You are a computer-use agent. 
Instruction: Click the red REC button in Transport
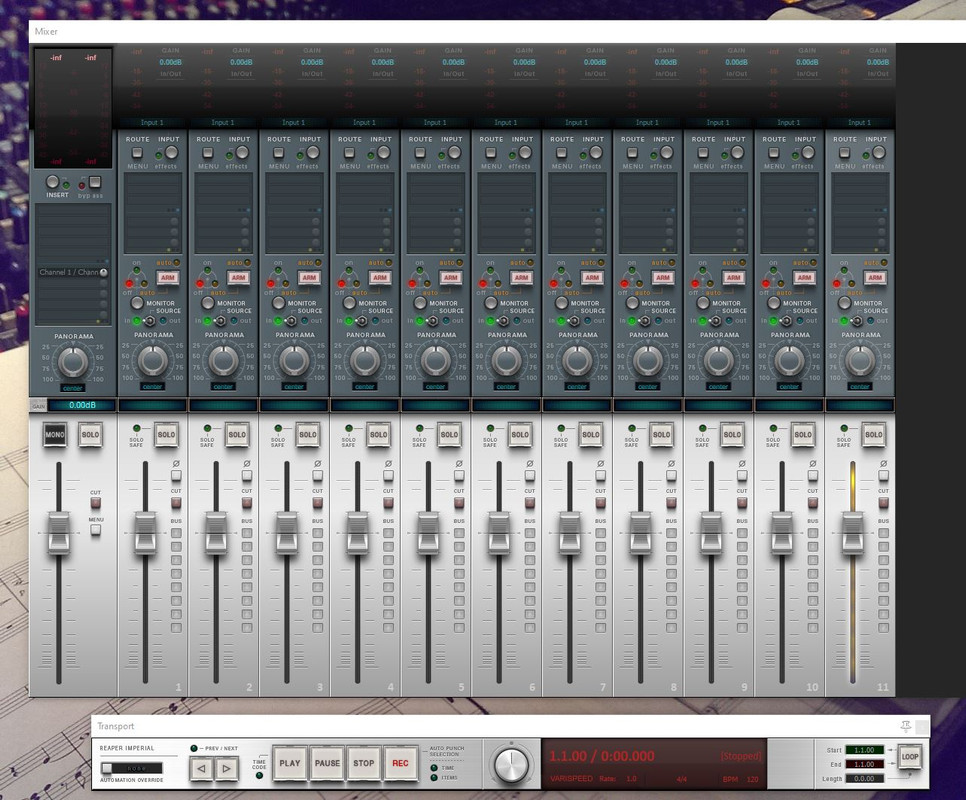click(x=400, y=763)
